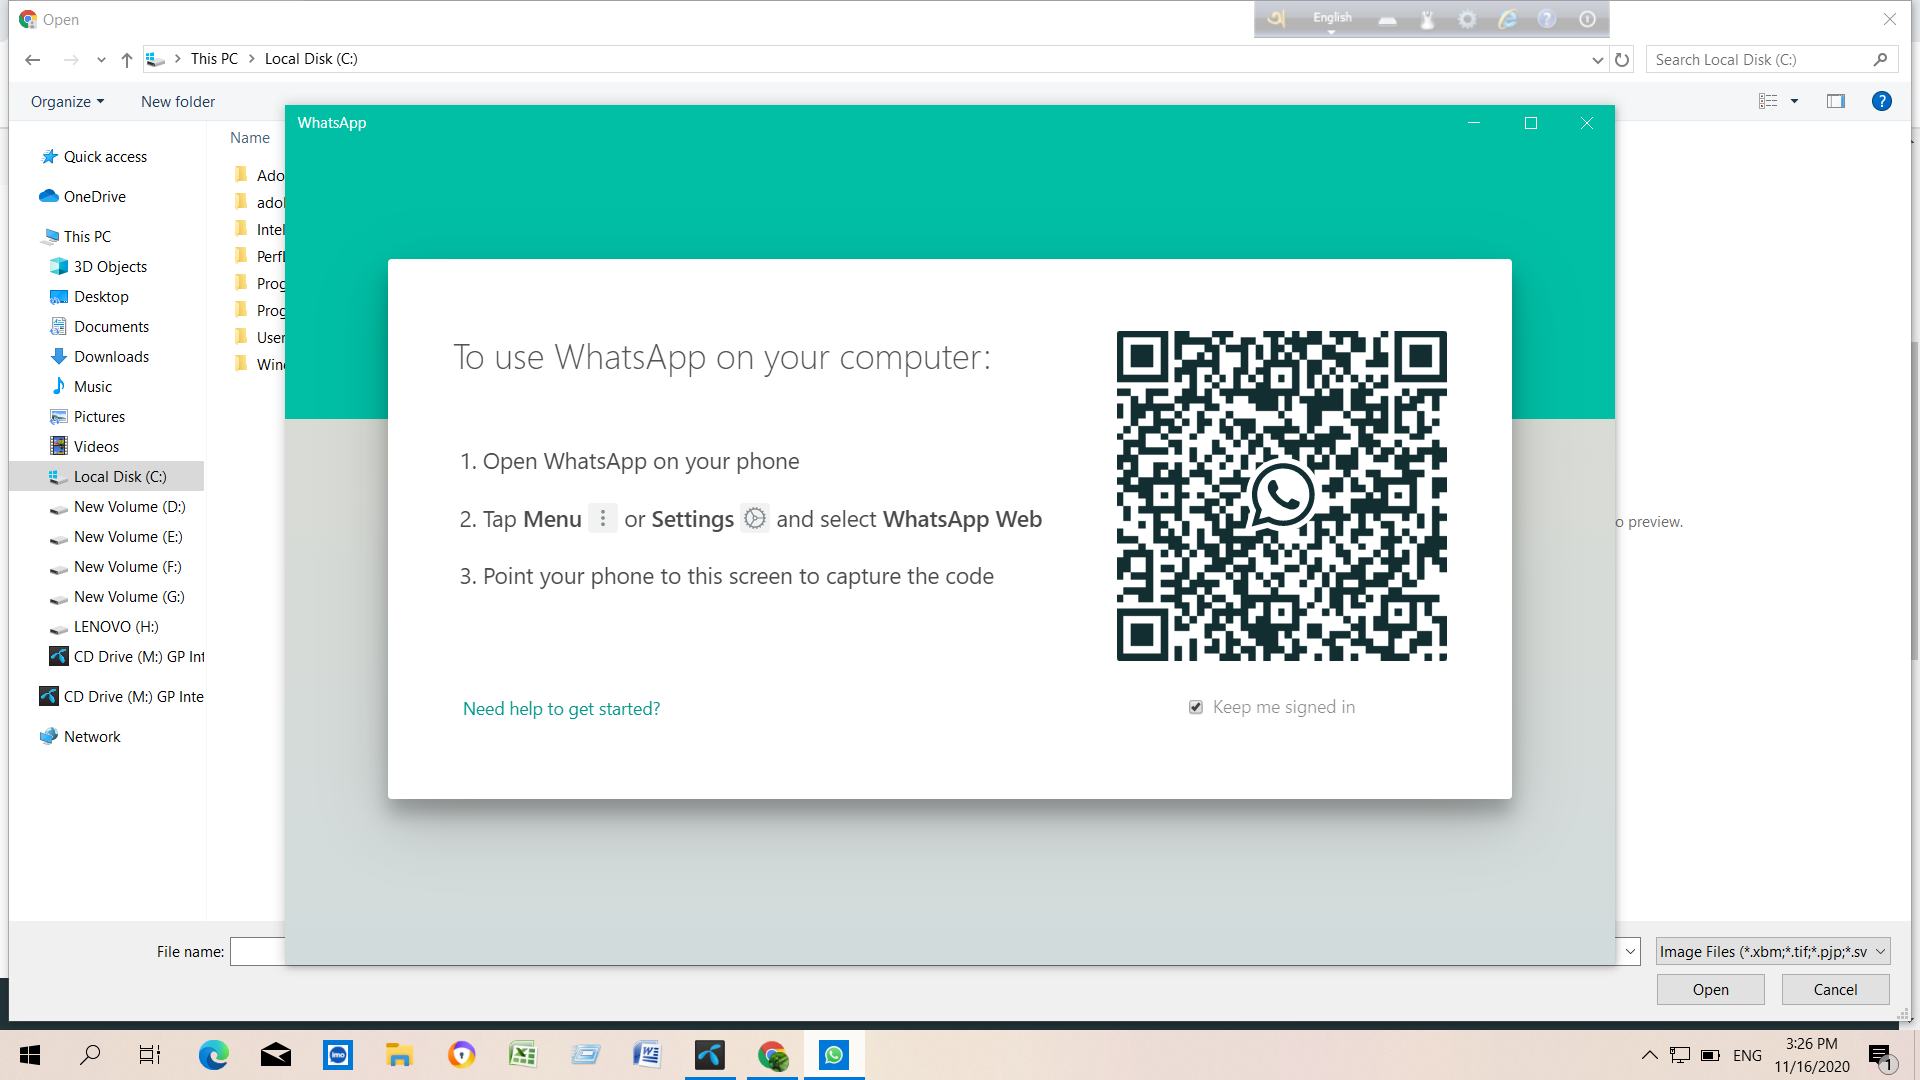Uncheck Keep me signed in checkbox

pos(1196,707)
